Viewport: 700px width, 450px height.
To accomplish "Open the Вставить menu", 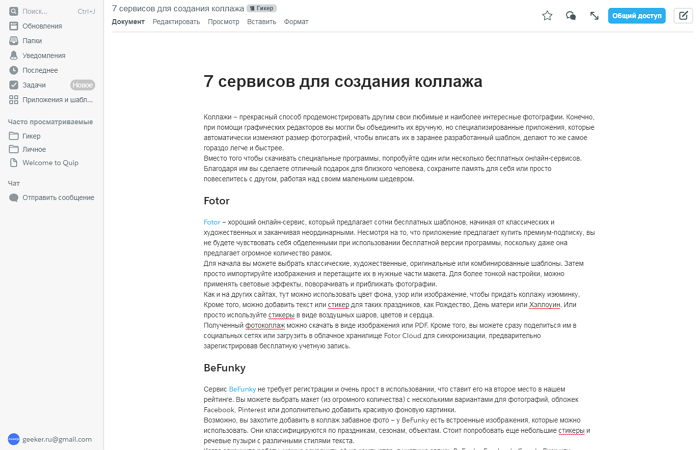I will point(261,21).
